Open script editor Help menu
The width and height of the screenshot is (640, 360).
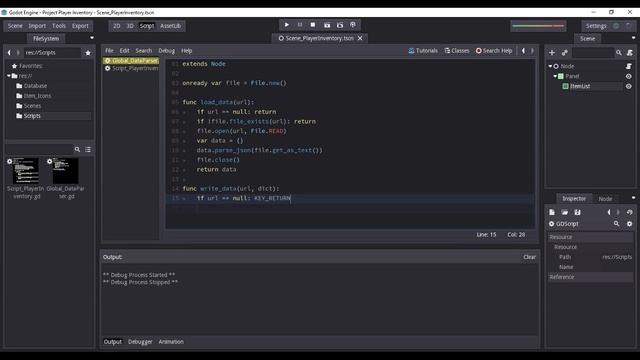tap(187, 51)
